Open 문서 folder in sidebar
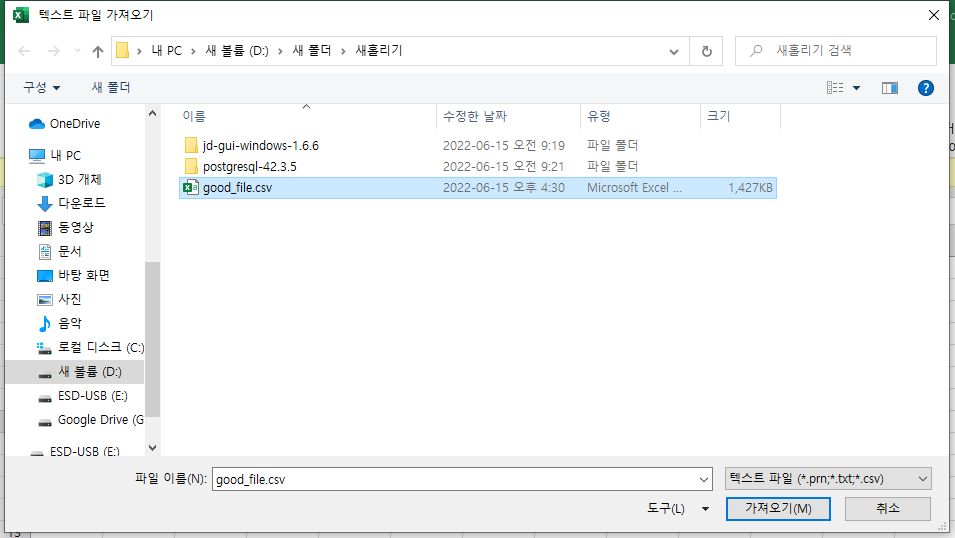This screenshot has width=955, height=538. pyautogui.click(x=59, y=251)
